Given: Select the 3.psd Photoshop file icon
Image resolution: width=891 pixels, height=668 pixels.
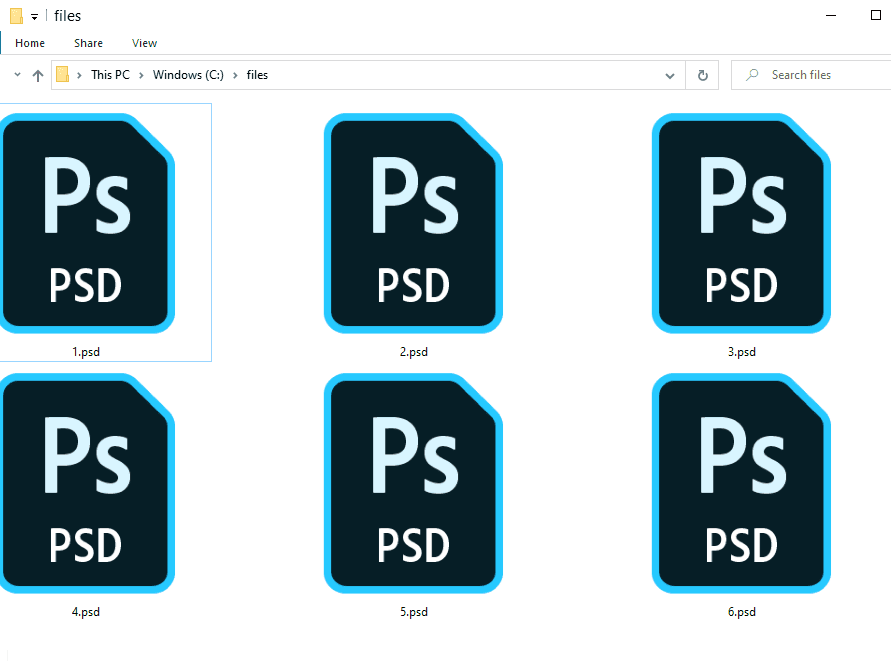Looking at the screenshot, I should click(741, 223).
